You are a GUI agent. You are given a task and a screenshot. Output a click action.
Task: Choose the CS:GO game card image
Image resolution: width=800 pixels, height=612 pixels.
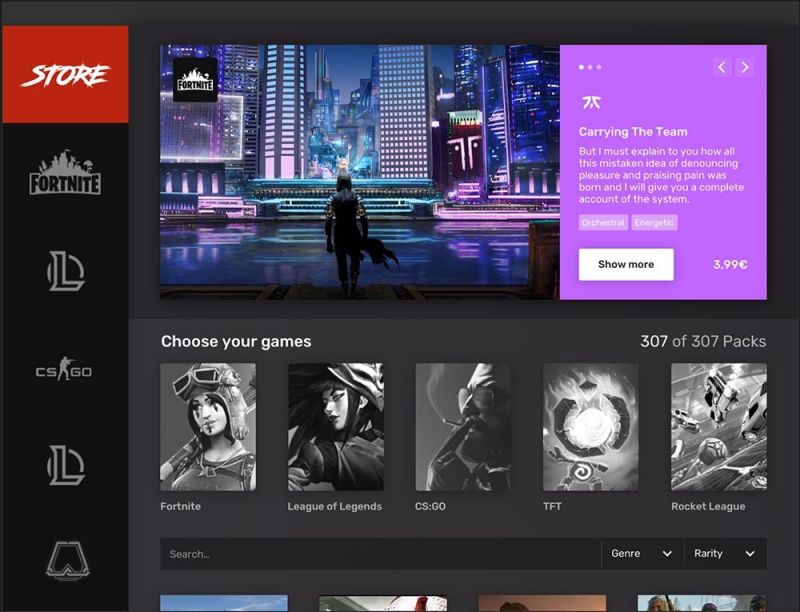coord(463,427)
